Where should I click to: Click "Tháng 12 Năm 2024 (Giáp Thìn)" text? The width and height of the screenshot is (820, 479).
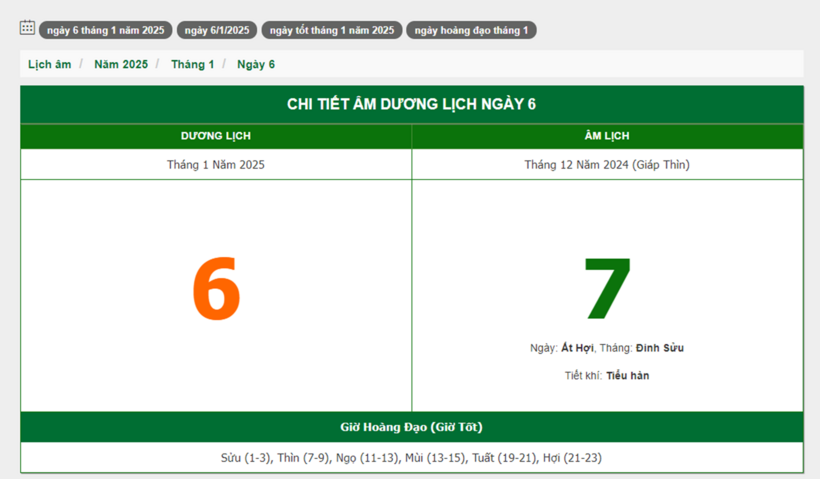pyautogui.click(x=607, y=165)
